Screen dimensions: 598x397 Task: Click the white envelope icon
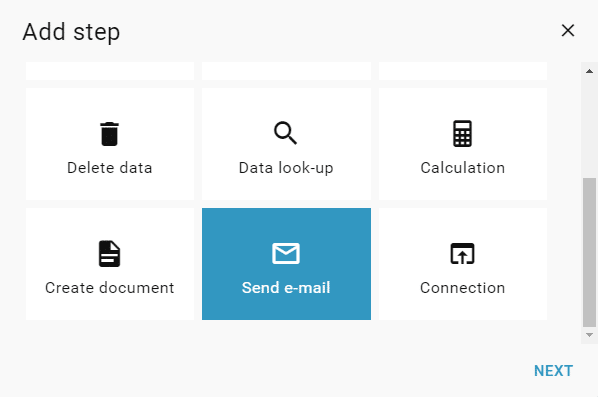pos(286,253)
